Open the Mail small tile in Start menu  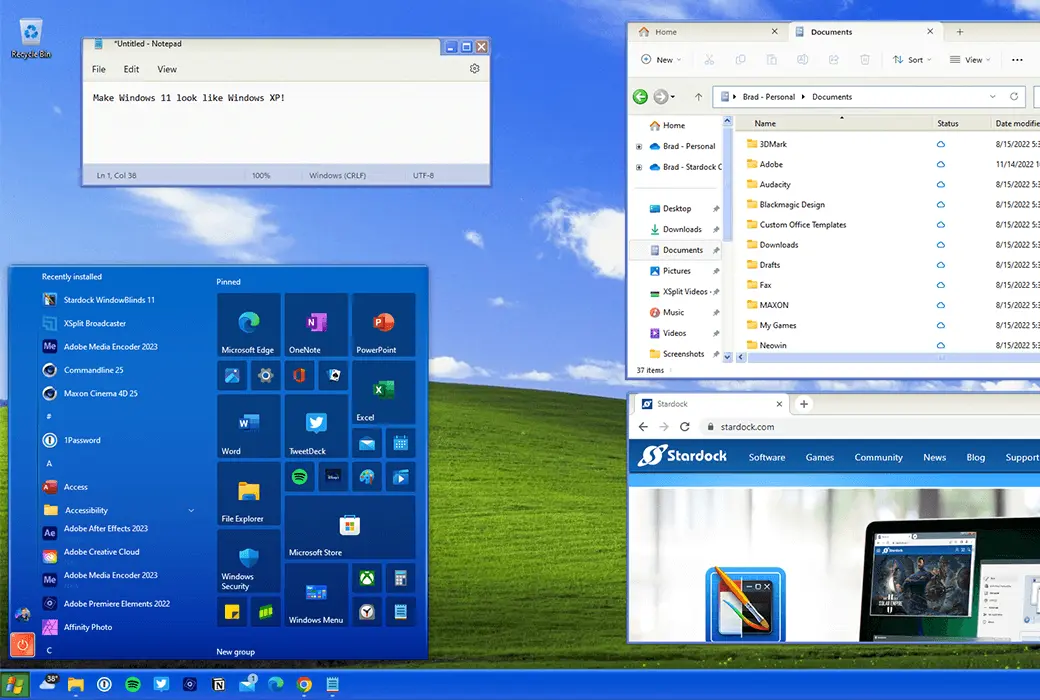367,443
